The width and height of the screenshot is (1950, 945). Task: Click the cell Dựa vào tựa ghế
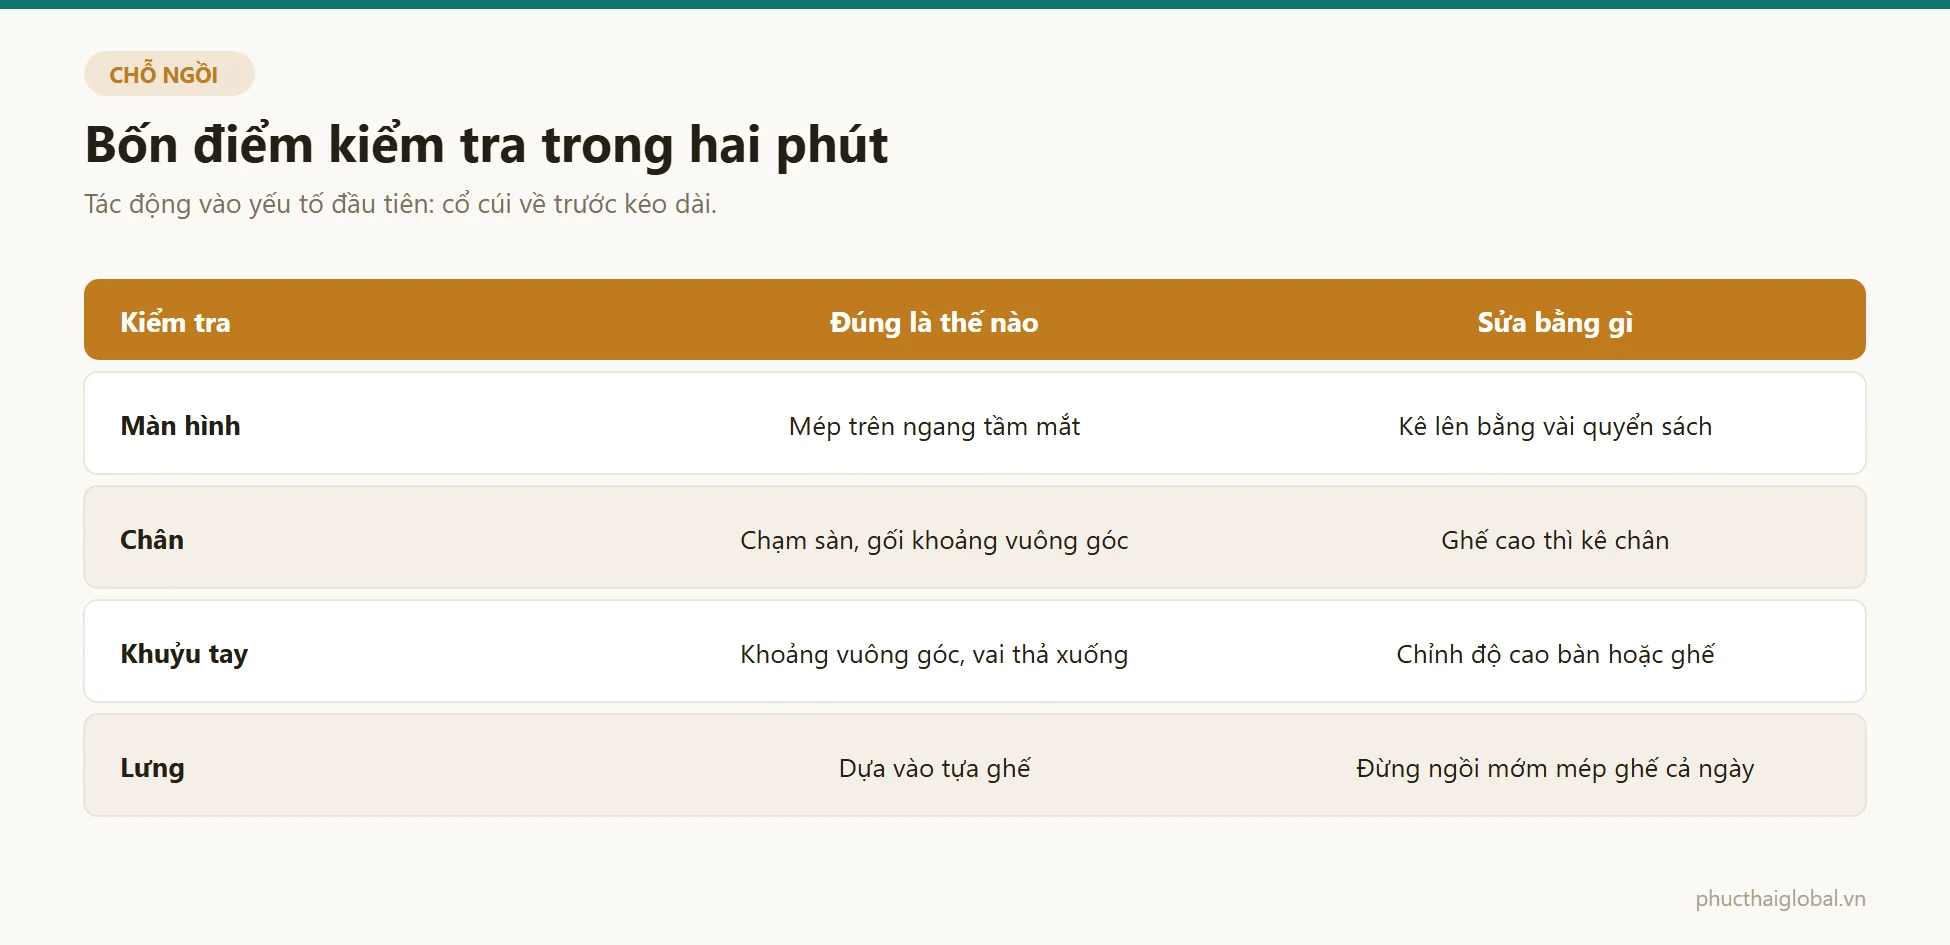point(934,768)
